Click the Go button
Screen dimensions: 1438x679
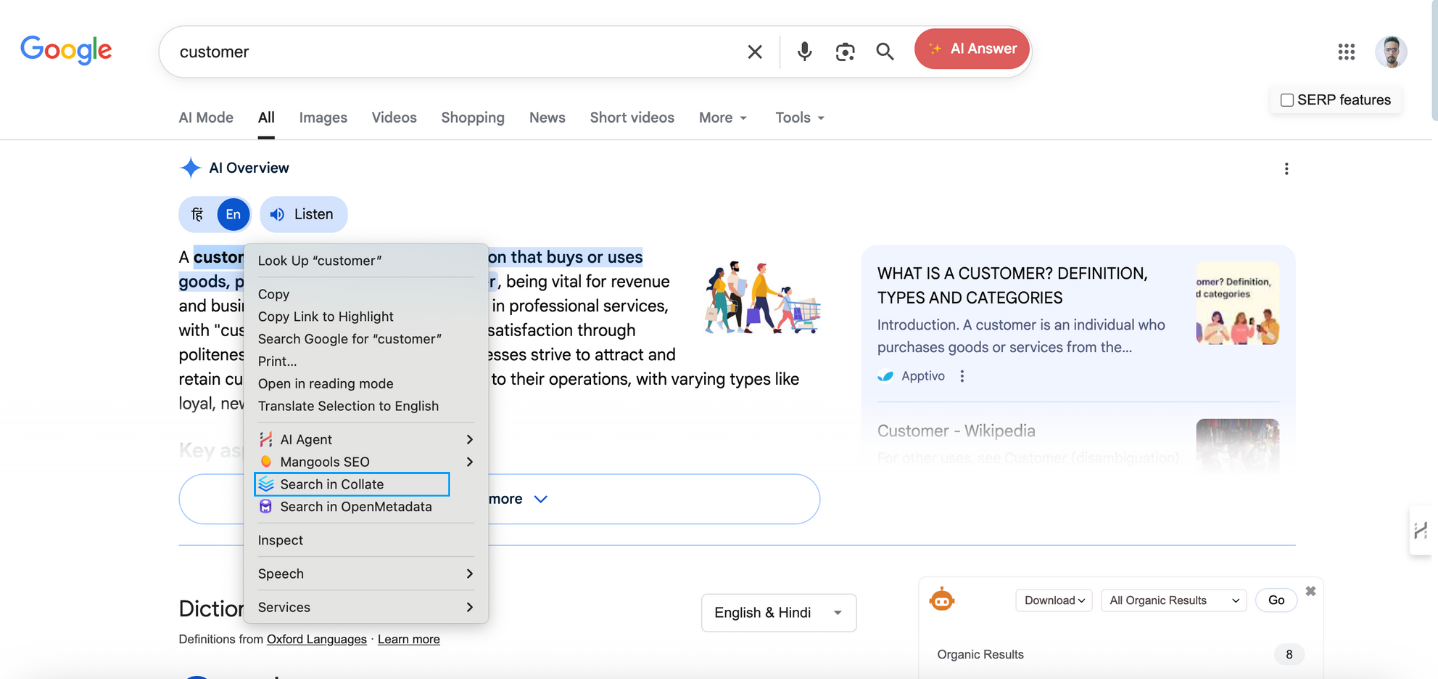[x=1276, y=600]
